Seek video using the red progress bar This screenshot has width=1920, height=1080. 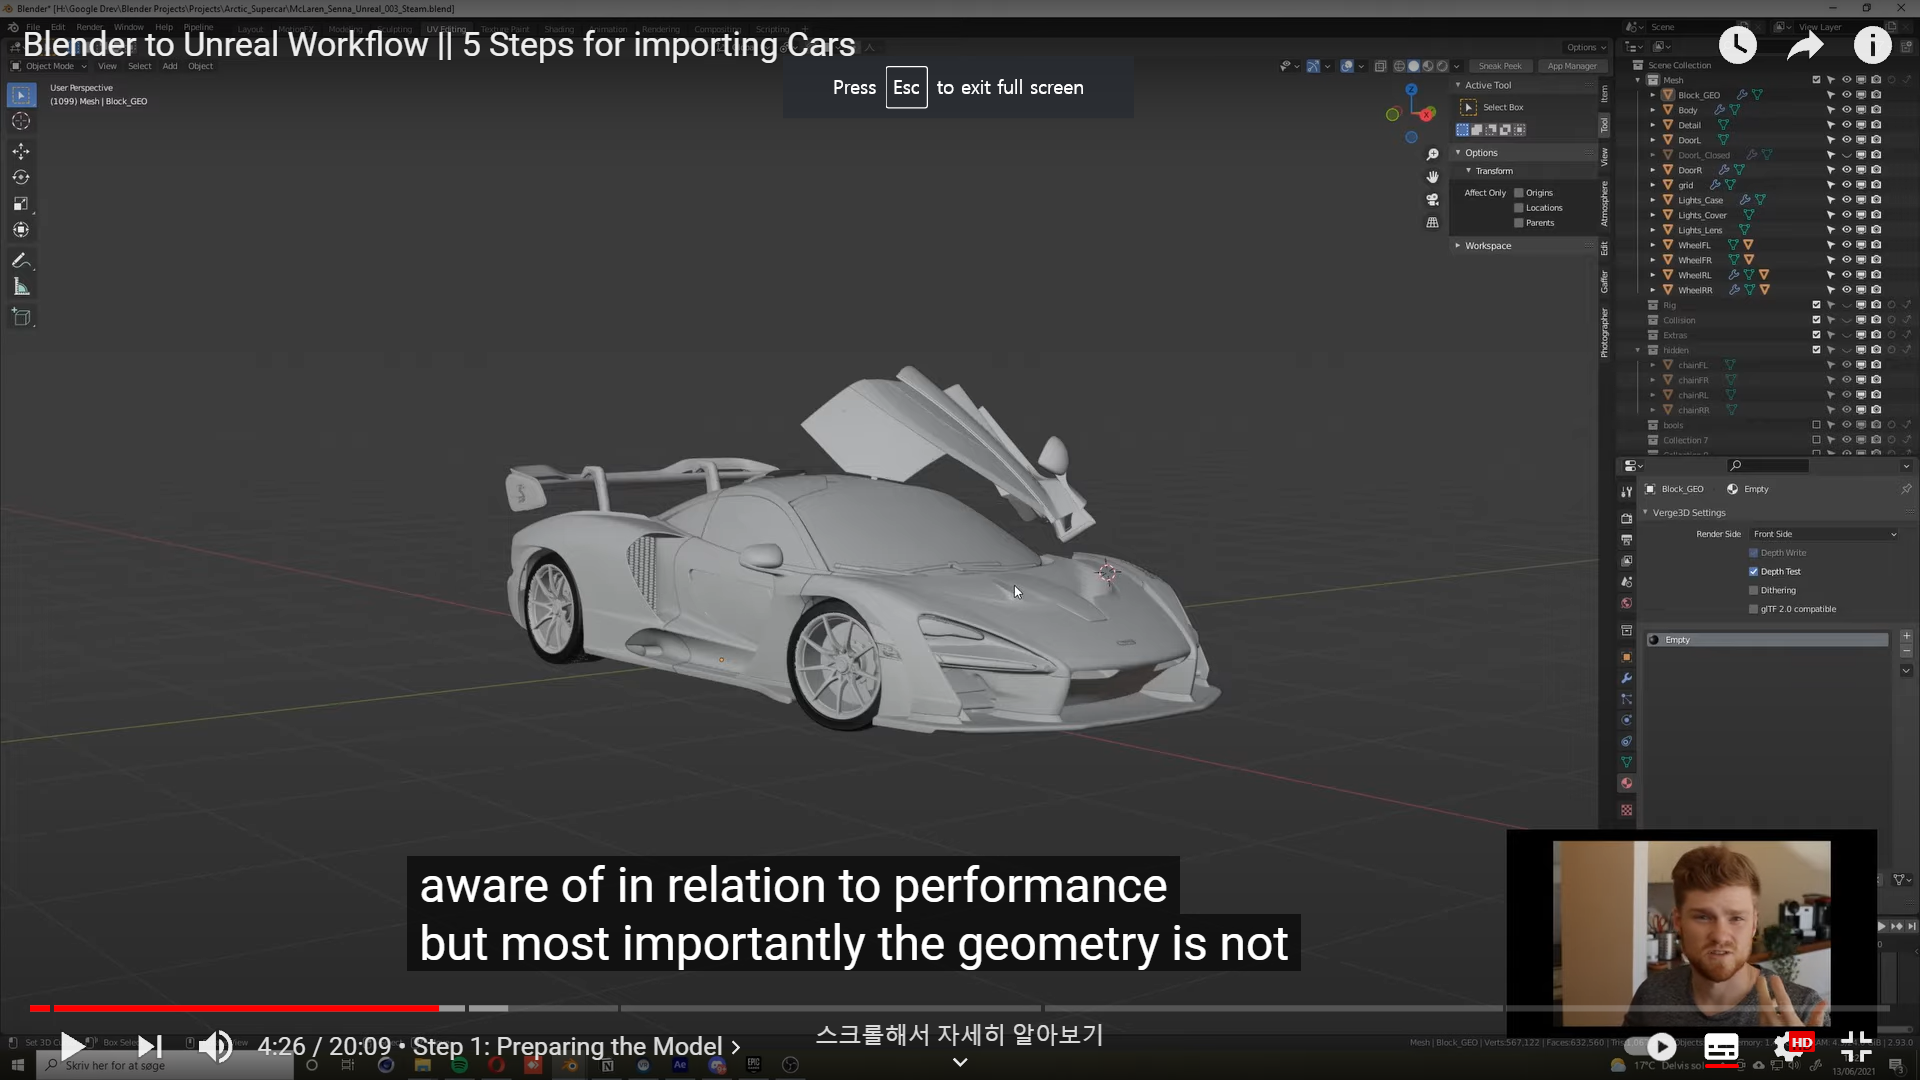click(x=300, y=1008)
